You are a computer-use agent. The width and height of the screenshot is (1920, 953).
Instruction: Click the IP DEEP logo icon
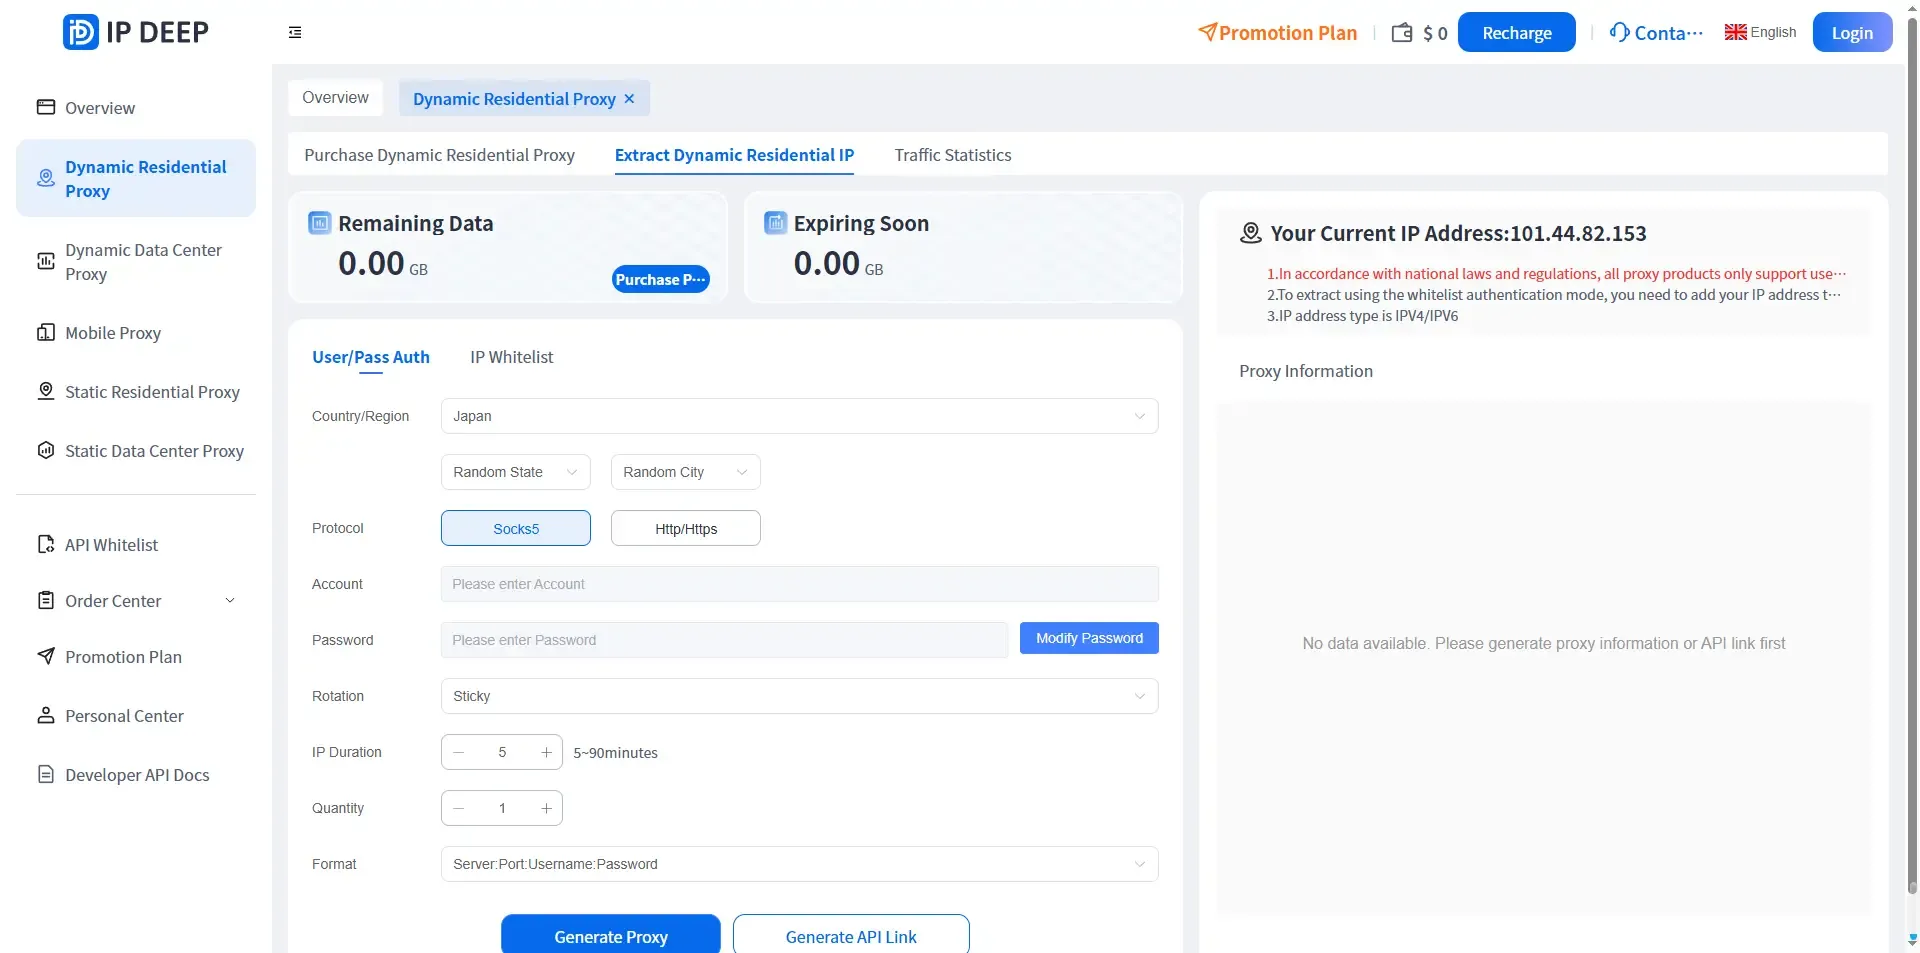(80, 32)
